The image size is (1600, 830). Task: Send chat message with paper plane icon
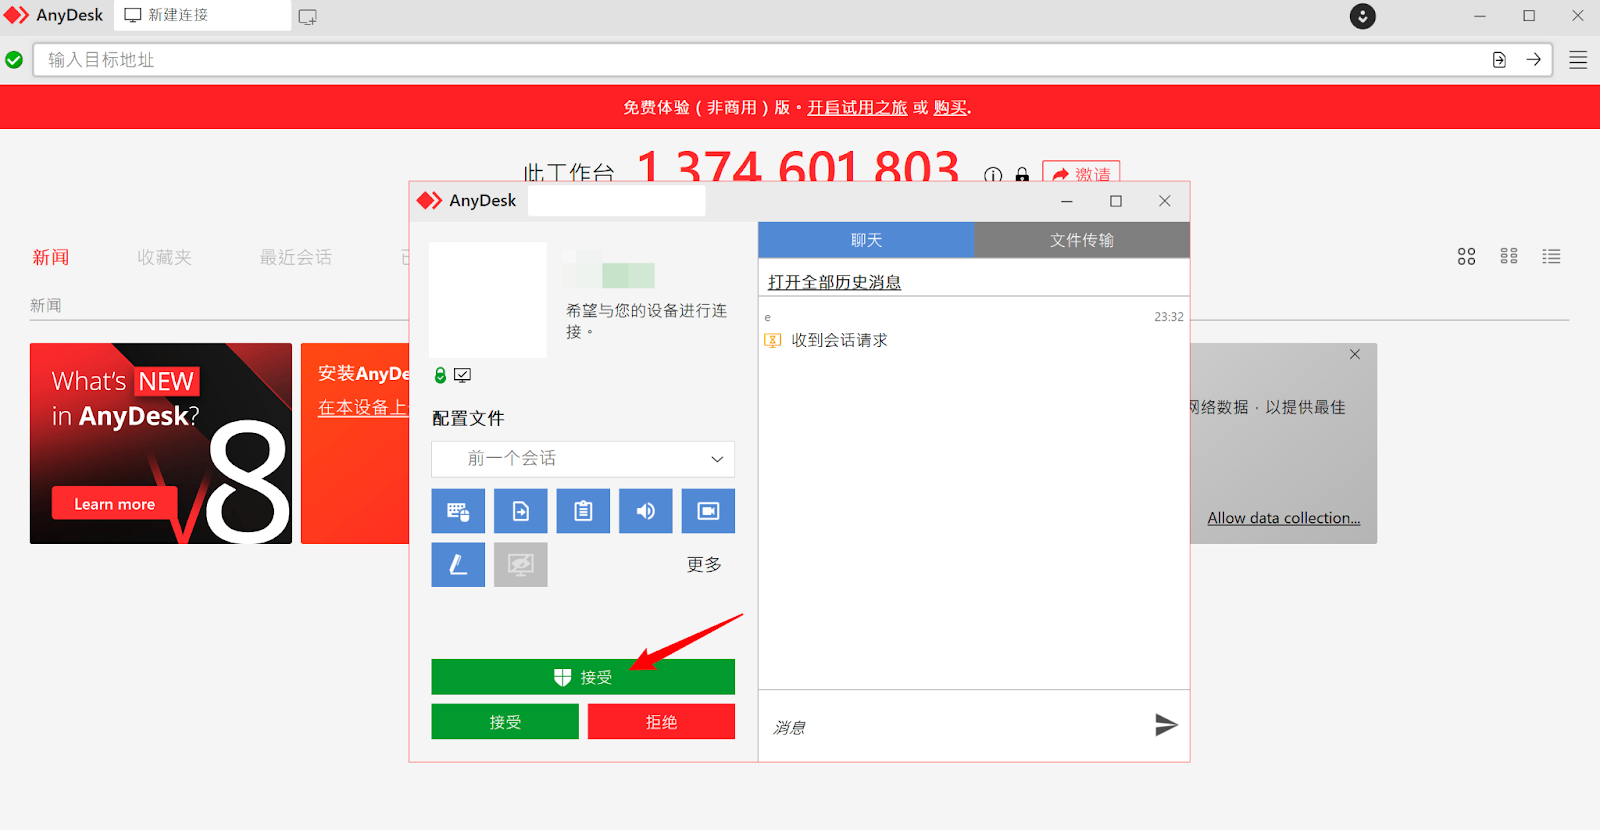1166,725
